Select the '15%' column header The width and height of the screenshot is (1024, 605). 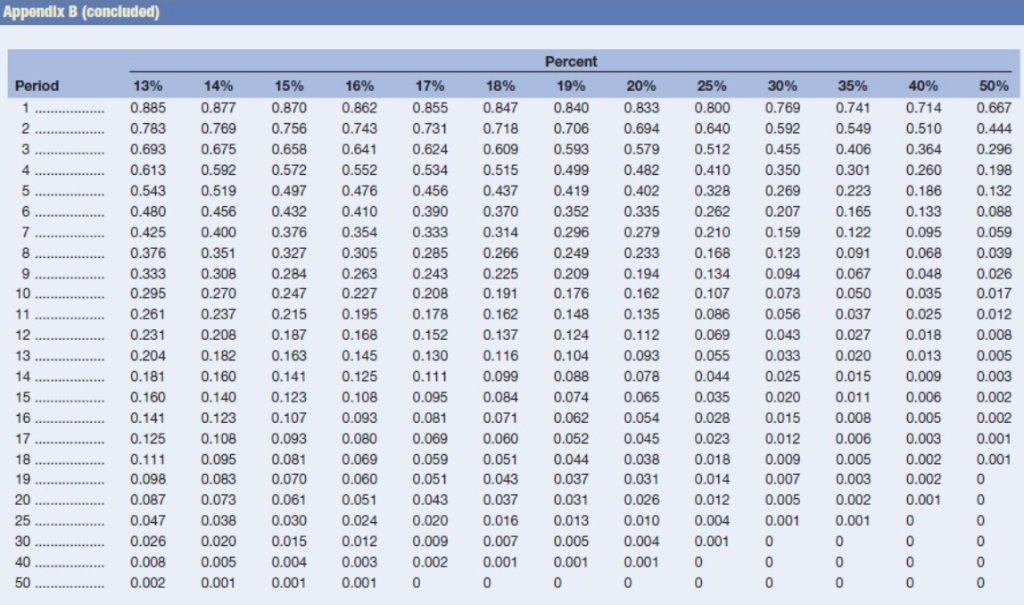pos(289,86)
